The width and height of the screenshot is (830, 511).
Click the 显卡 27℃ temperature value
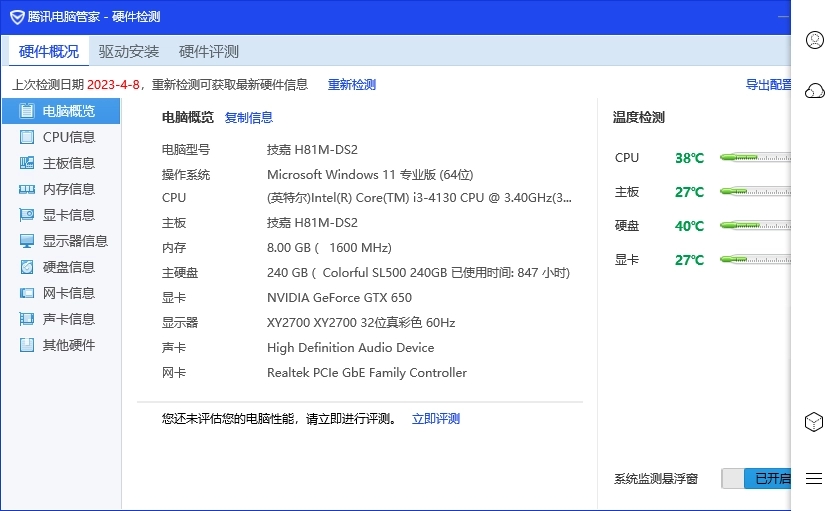[689, 259]
